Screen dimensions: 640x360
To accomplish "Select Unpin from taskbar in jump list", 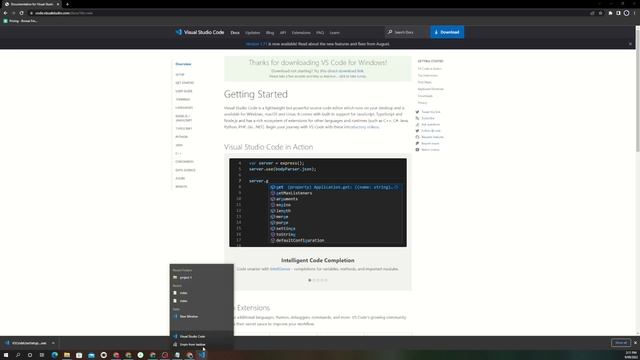I will (202, 344).
